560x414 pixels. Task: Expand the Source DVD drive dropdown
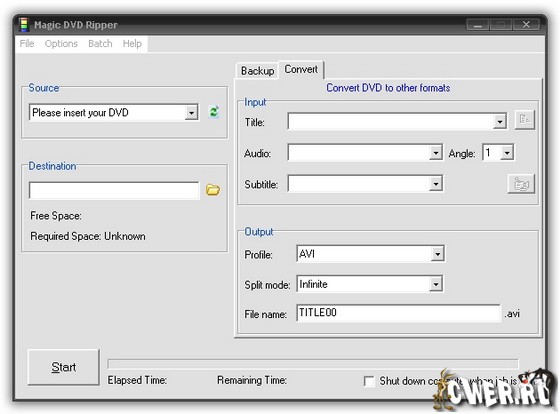(191, 113)
